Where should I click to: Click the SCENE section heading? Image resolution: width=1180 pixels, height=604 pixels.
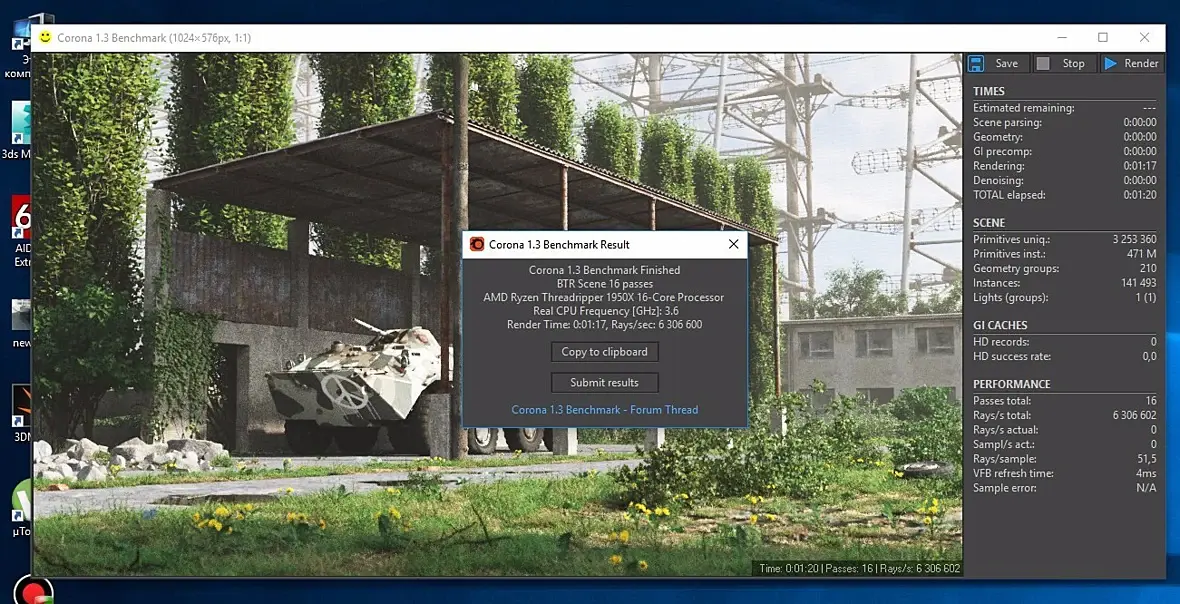pyautogui.click(x=989, y=223)
